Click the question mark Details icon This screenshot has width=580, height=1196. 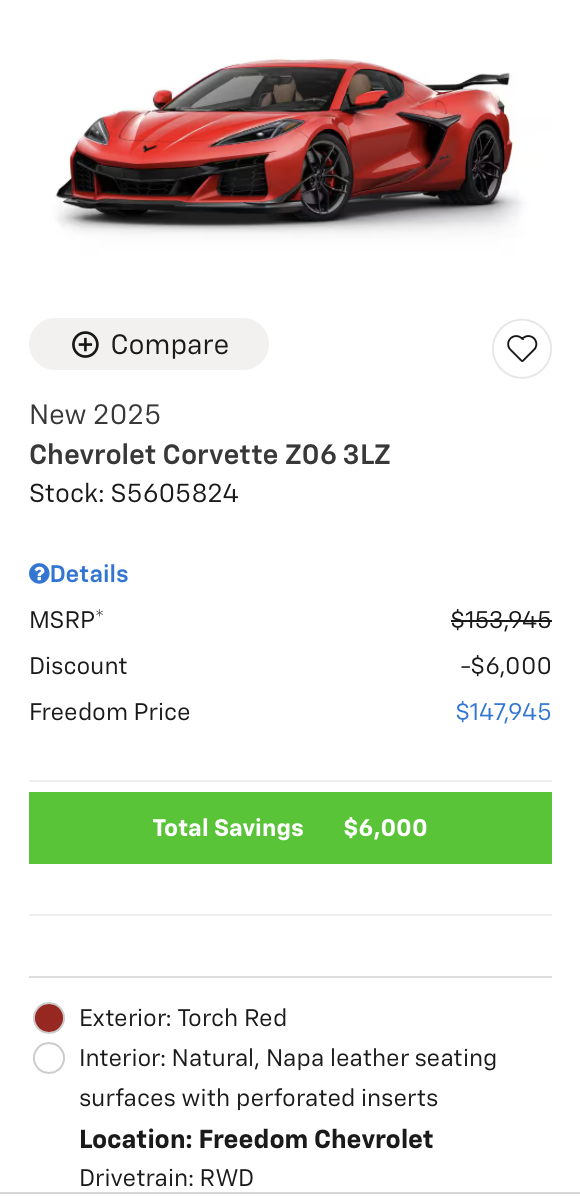(39, 574)
